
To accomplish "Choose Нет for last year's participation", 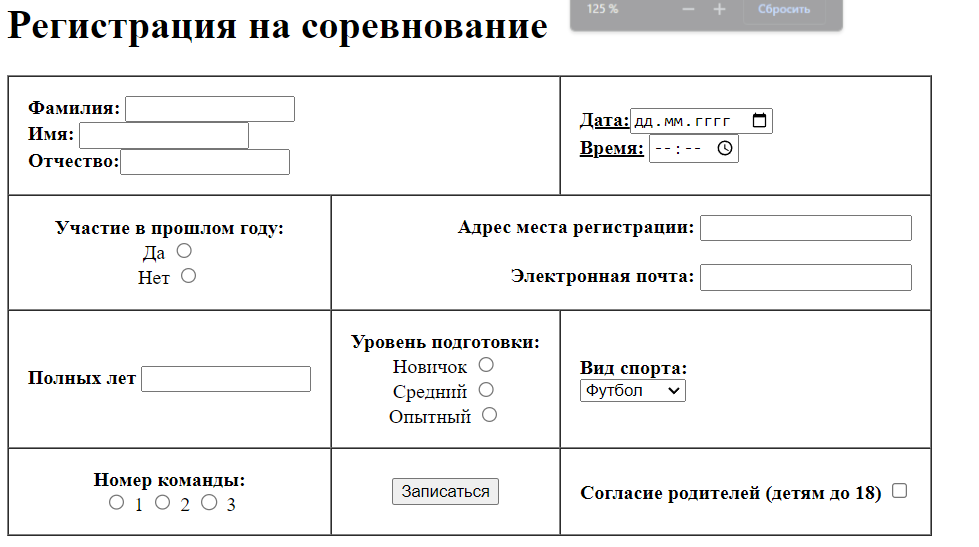I will click(188, 276).
